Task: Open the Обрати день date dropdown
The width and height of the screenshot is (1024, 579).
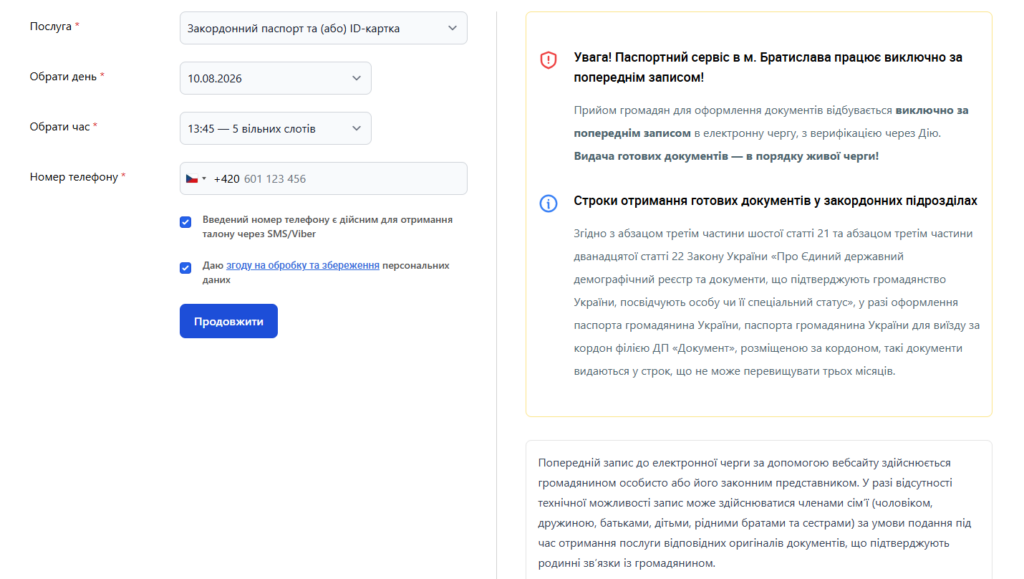Action: [275, 78]
